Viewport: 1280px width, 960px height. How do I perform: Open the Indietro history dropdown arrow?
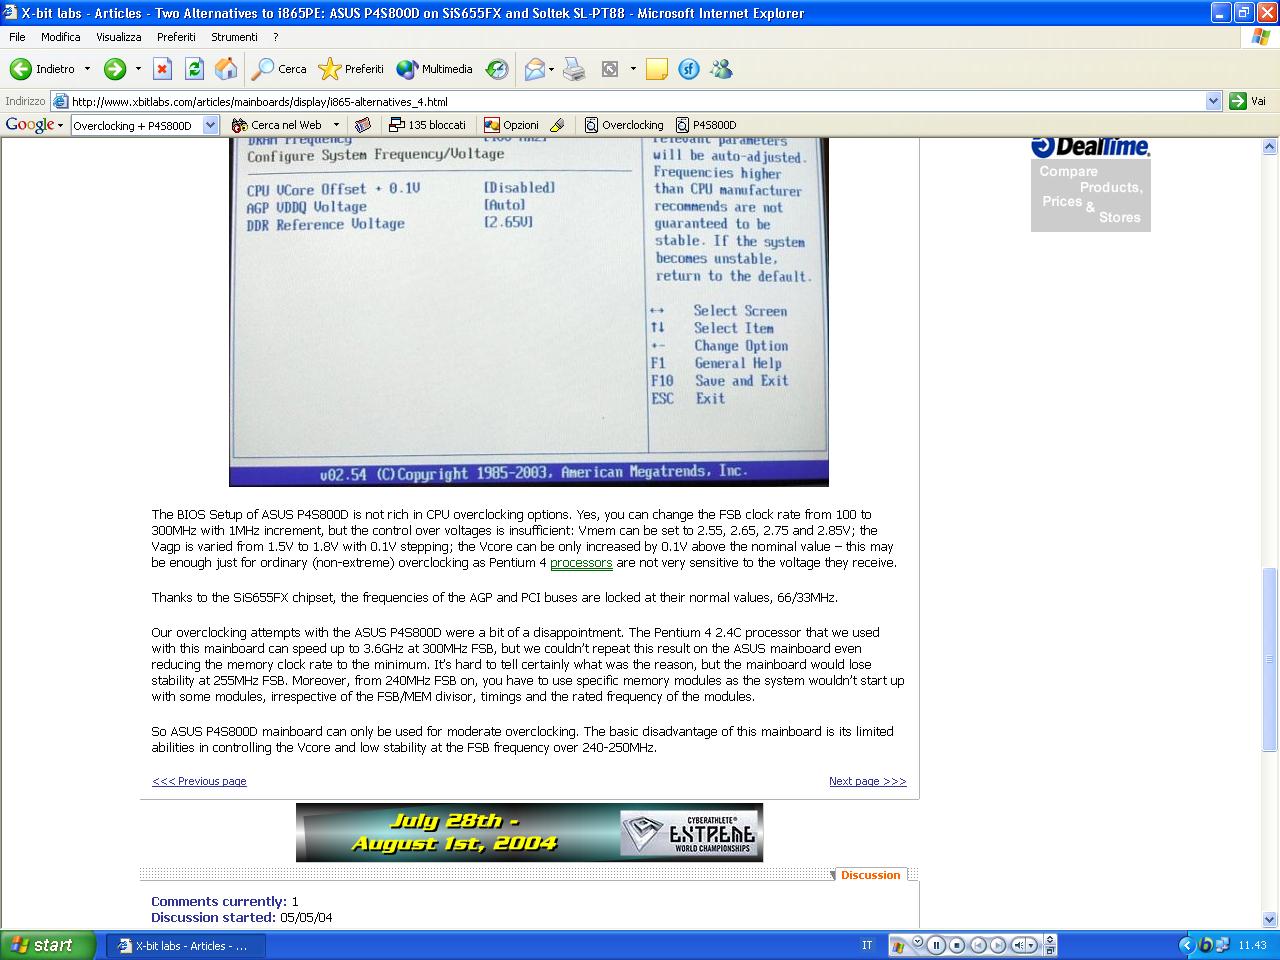[x=87, y=69]
